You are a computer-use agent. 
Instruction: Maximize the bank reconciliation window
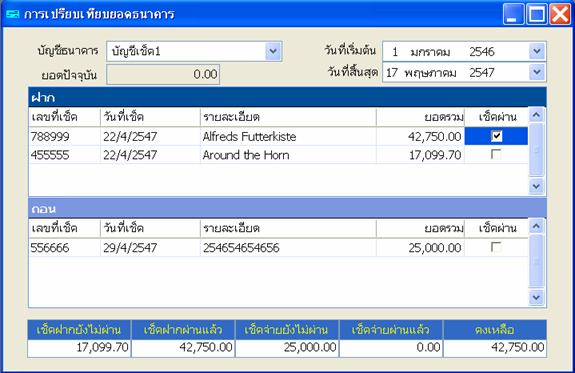tap(536, 14)
